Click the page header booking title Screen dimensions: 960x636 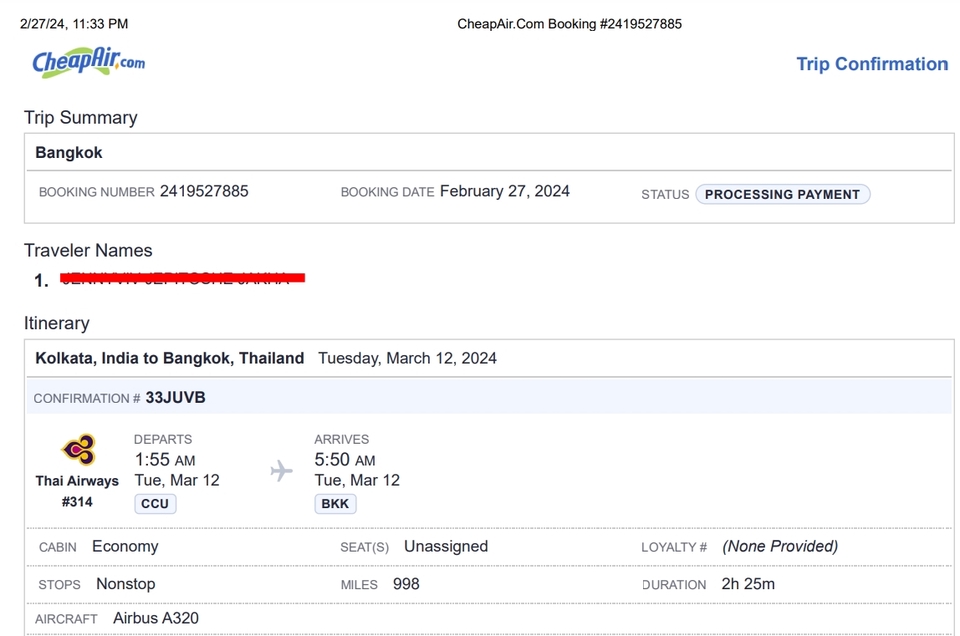[569, 24]
